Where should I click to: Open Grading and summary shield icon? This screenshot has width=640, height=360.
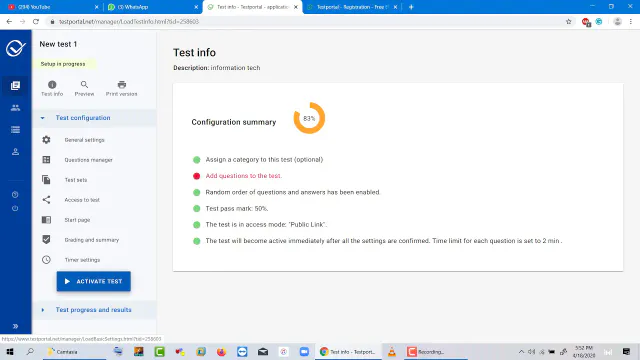click(x=46, y=240)
